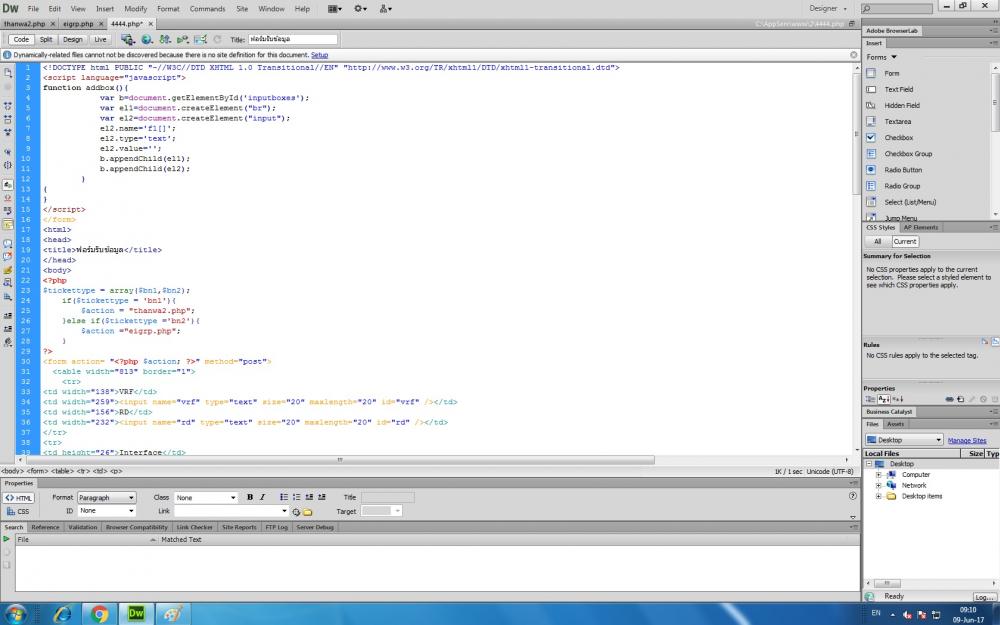Click the green Find All play icon
Image resolution: width=1000 pixels, height=625 pixels.
point(6,539)
